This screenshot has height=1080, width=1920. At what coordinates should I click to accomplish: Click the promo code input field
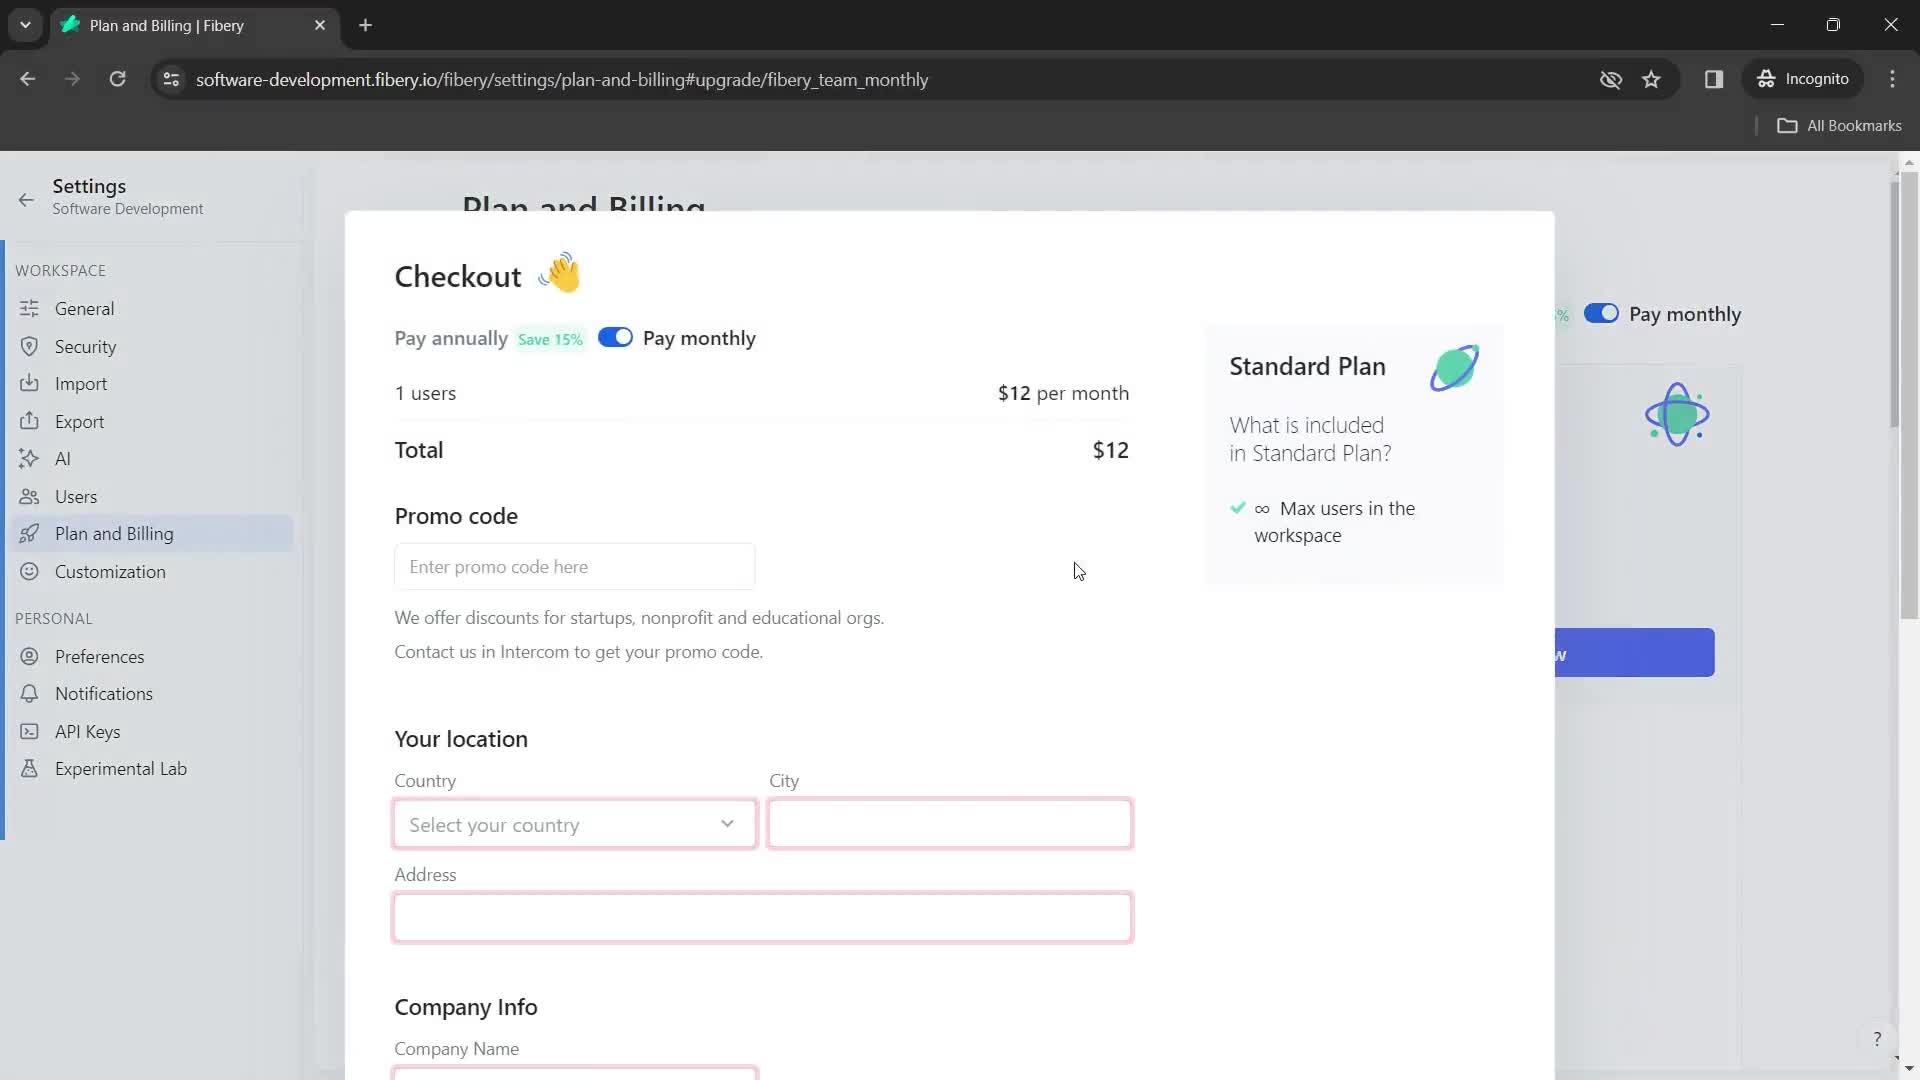pos(575,567)
